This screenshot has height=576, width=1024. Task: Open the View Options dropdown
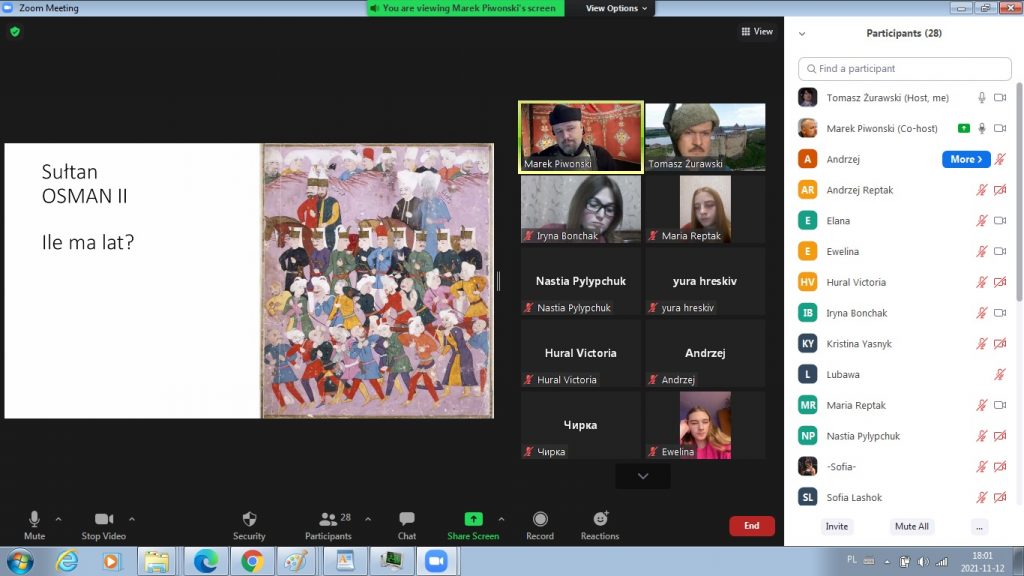click(x=616, y=8)
